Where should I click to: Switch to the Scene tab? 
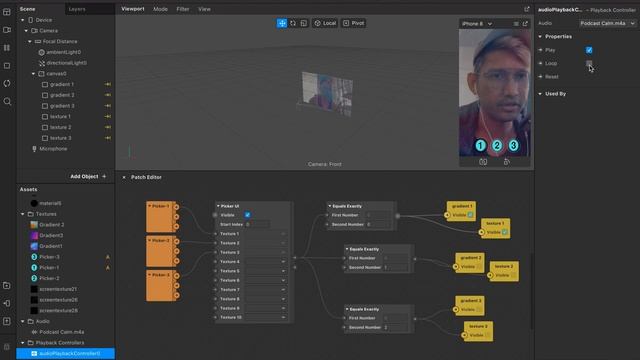tap(27, 9)
